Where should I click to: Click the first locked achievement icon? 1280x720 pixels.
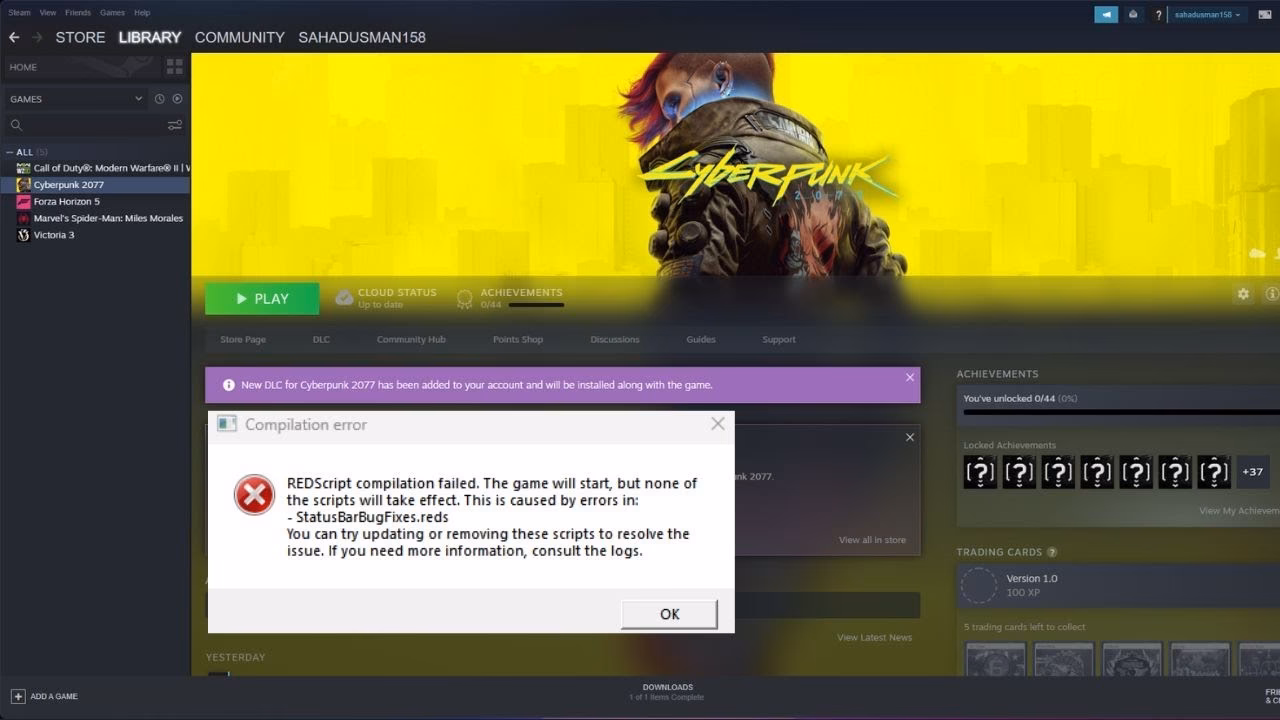click(x=980, y=472)
